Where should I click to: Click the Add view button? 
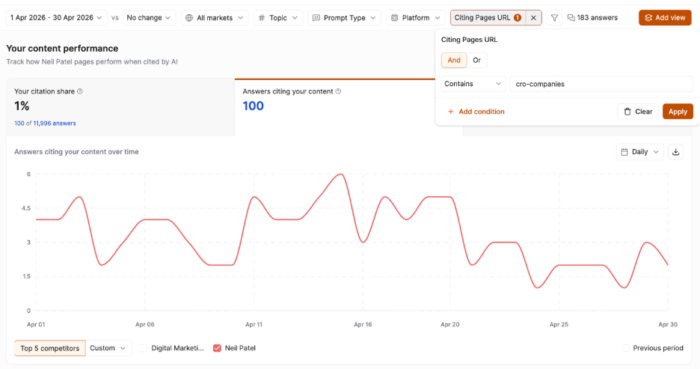665,18
